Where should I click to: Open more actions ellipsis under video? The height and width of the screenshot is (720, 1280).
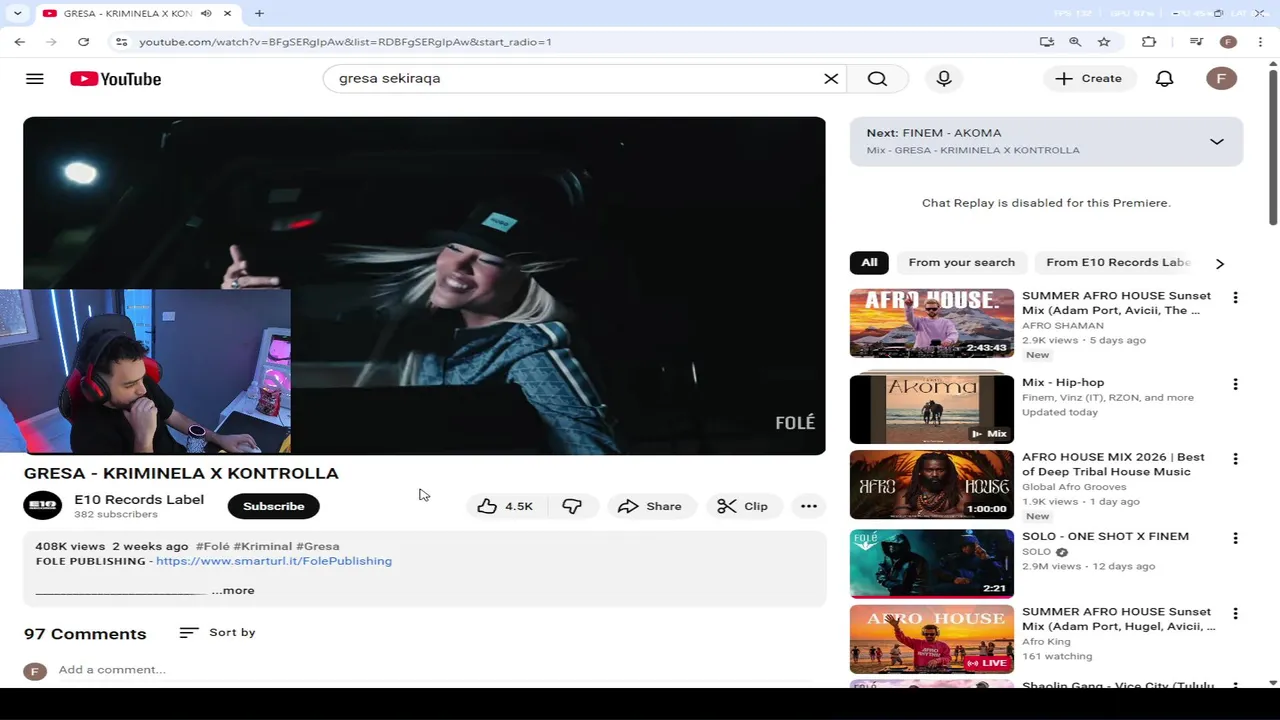coord(808,506)
